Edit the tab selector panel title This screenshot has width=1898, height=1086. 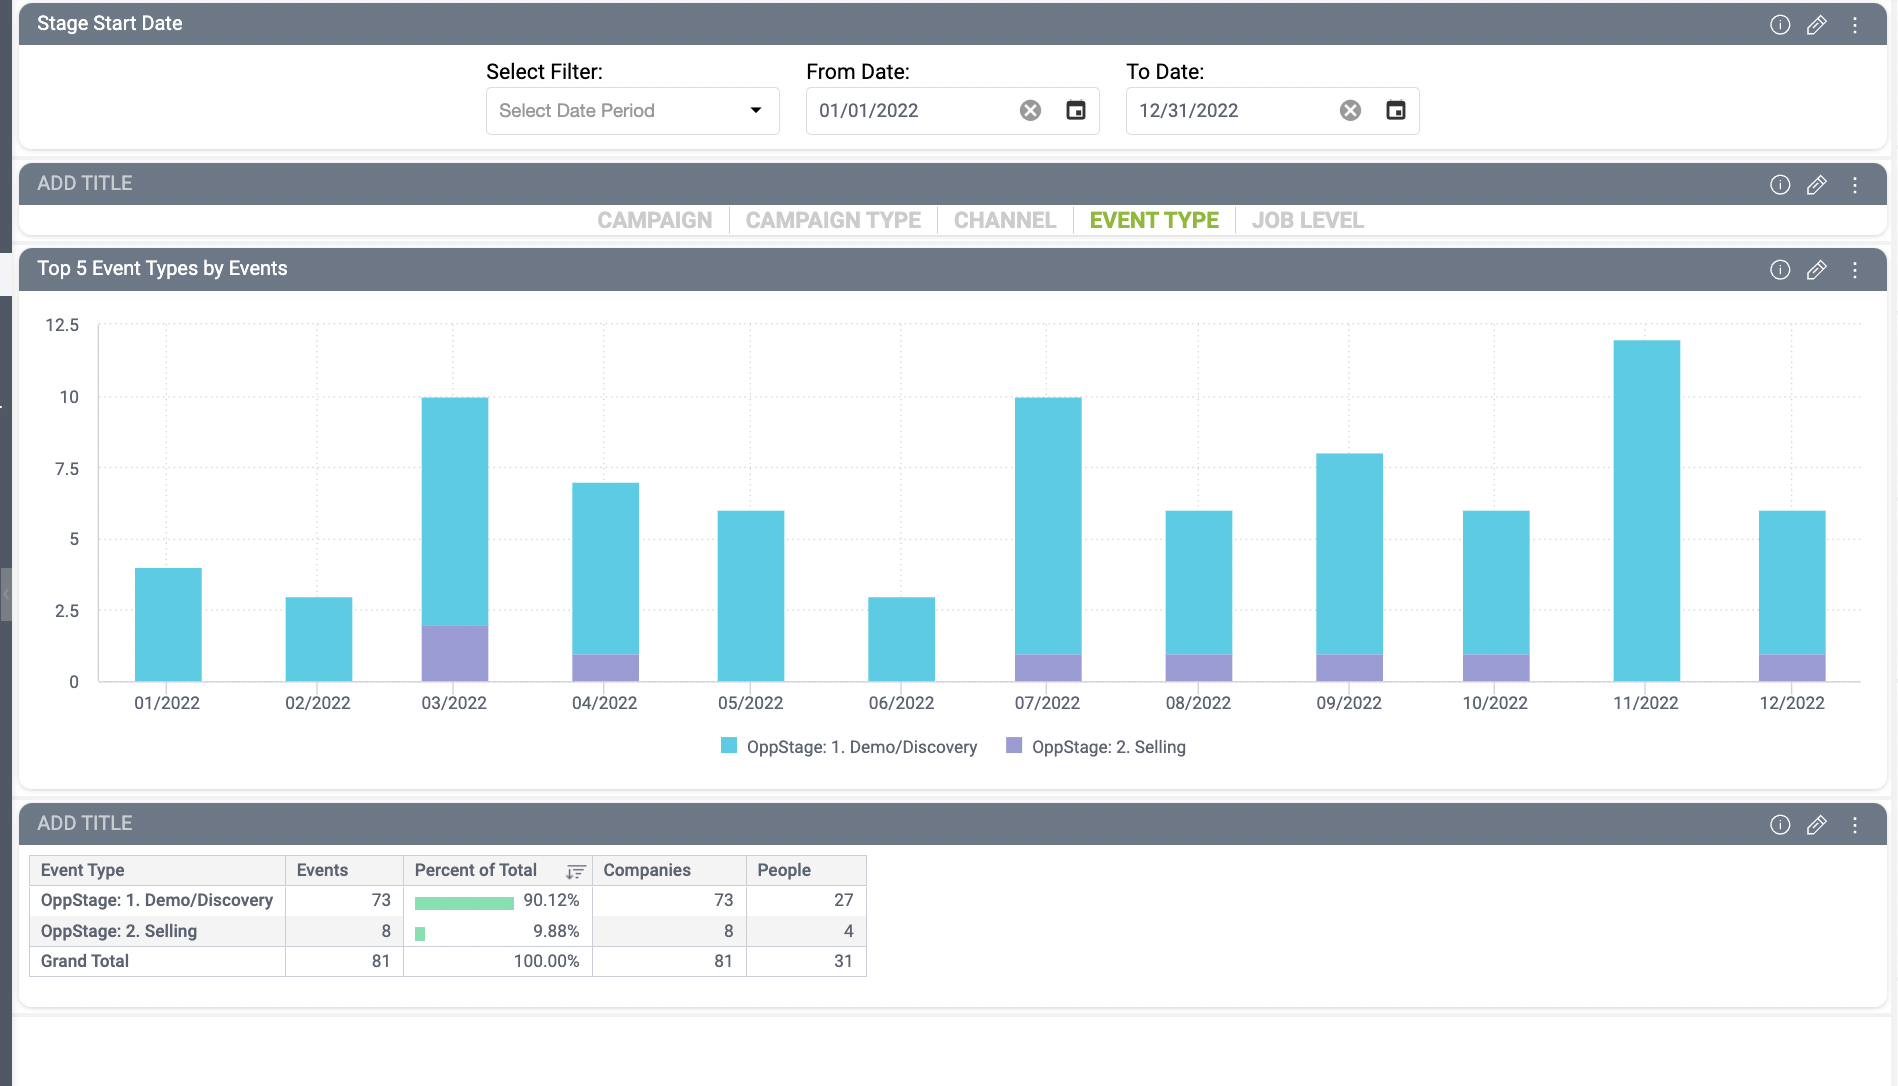click(1817, 185)
